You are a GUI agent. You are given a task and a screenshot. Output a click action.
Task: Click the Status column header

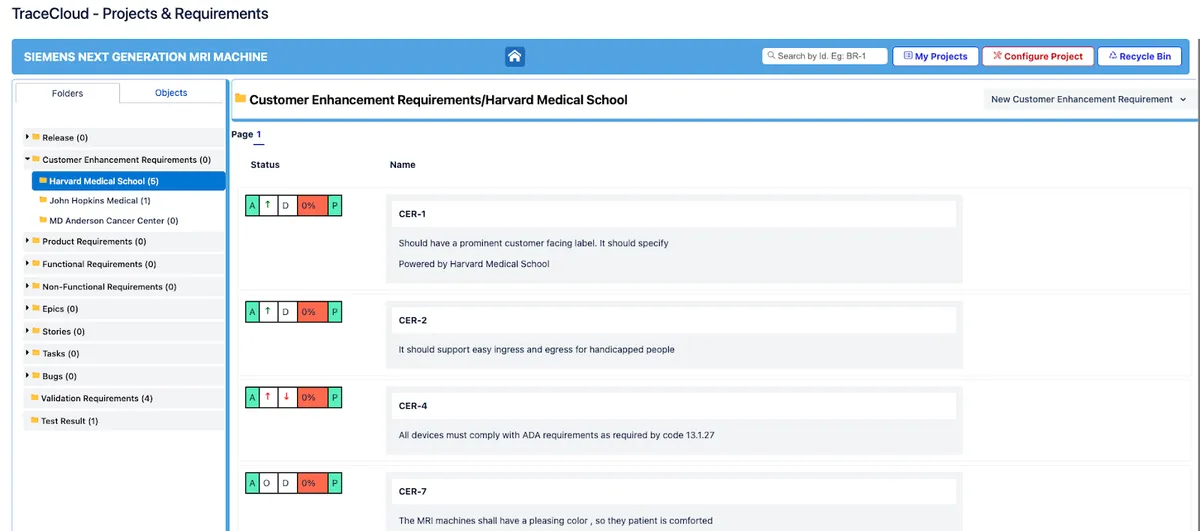[265, 164]
